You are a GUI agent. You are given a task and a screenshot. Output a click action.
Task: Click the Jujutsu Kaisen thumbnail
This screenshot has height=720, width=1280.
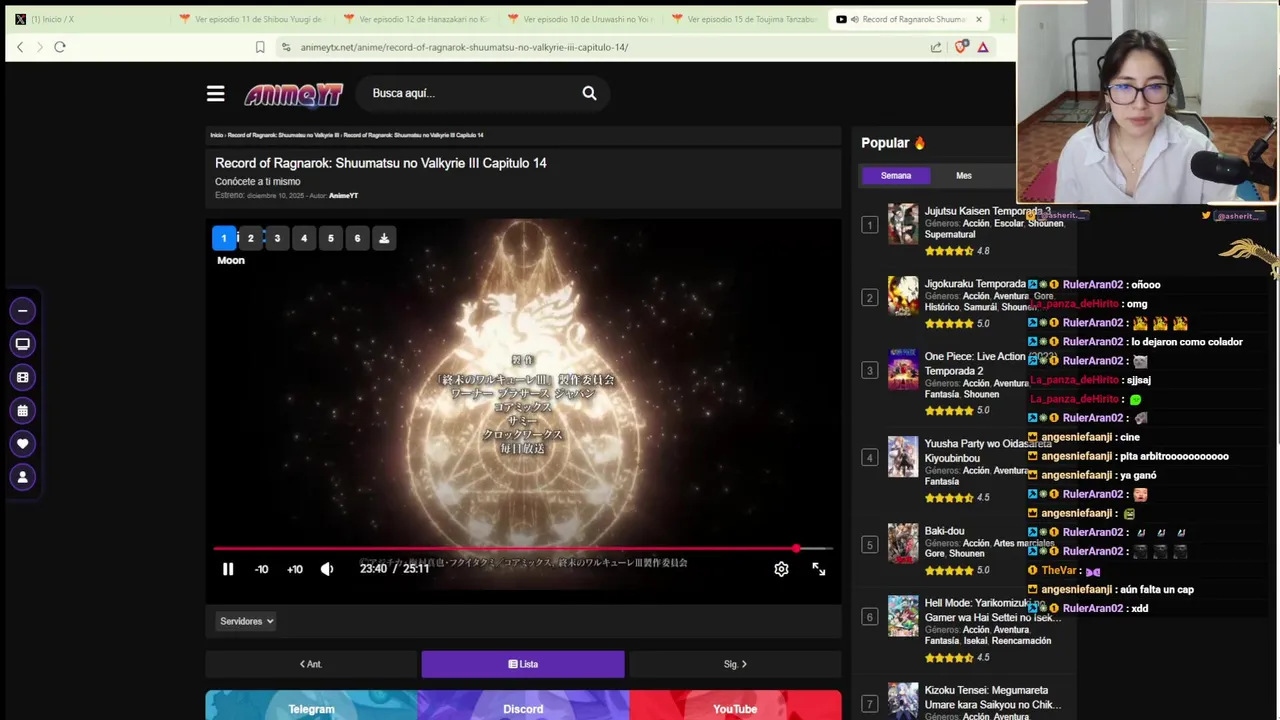(x=903, y=224)
